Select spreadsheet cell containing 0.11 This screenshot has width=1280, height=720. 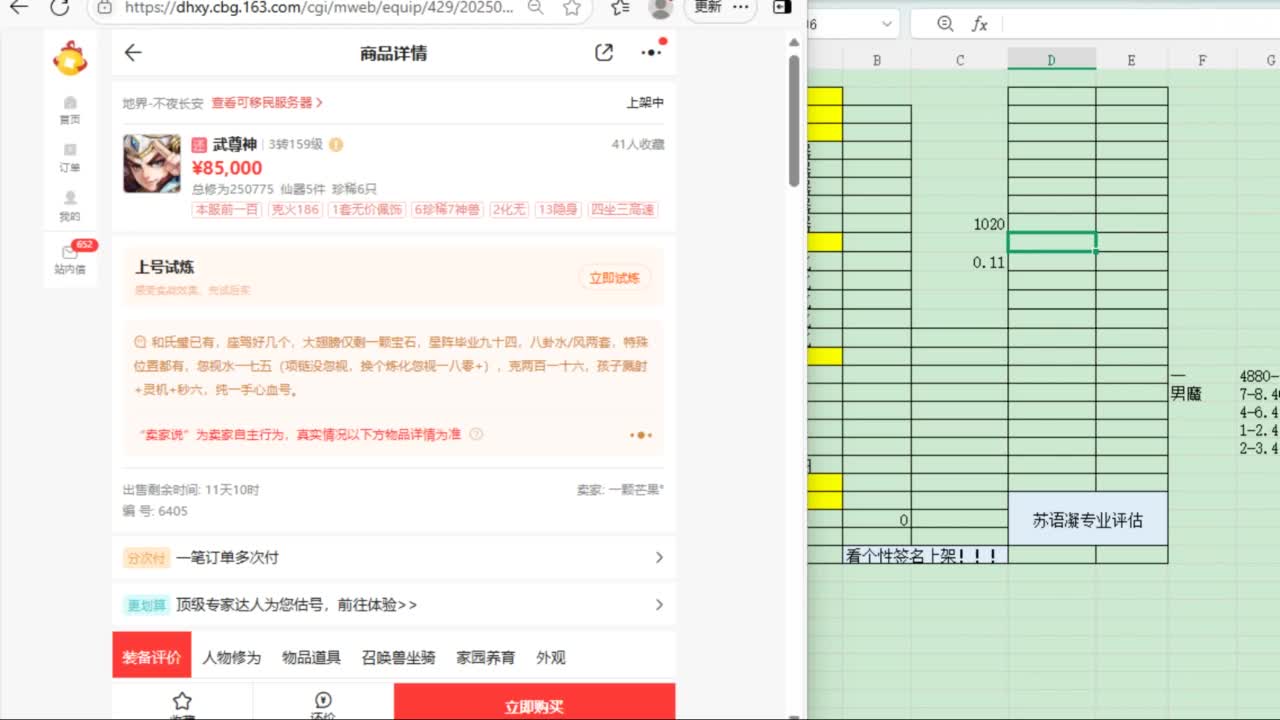(959, 262)
